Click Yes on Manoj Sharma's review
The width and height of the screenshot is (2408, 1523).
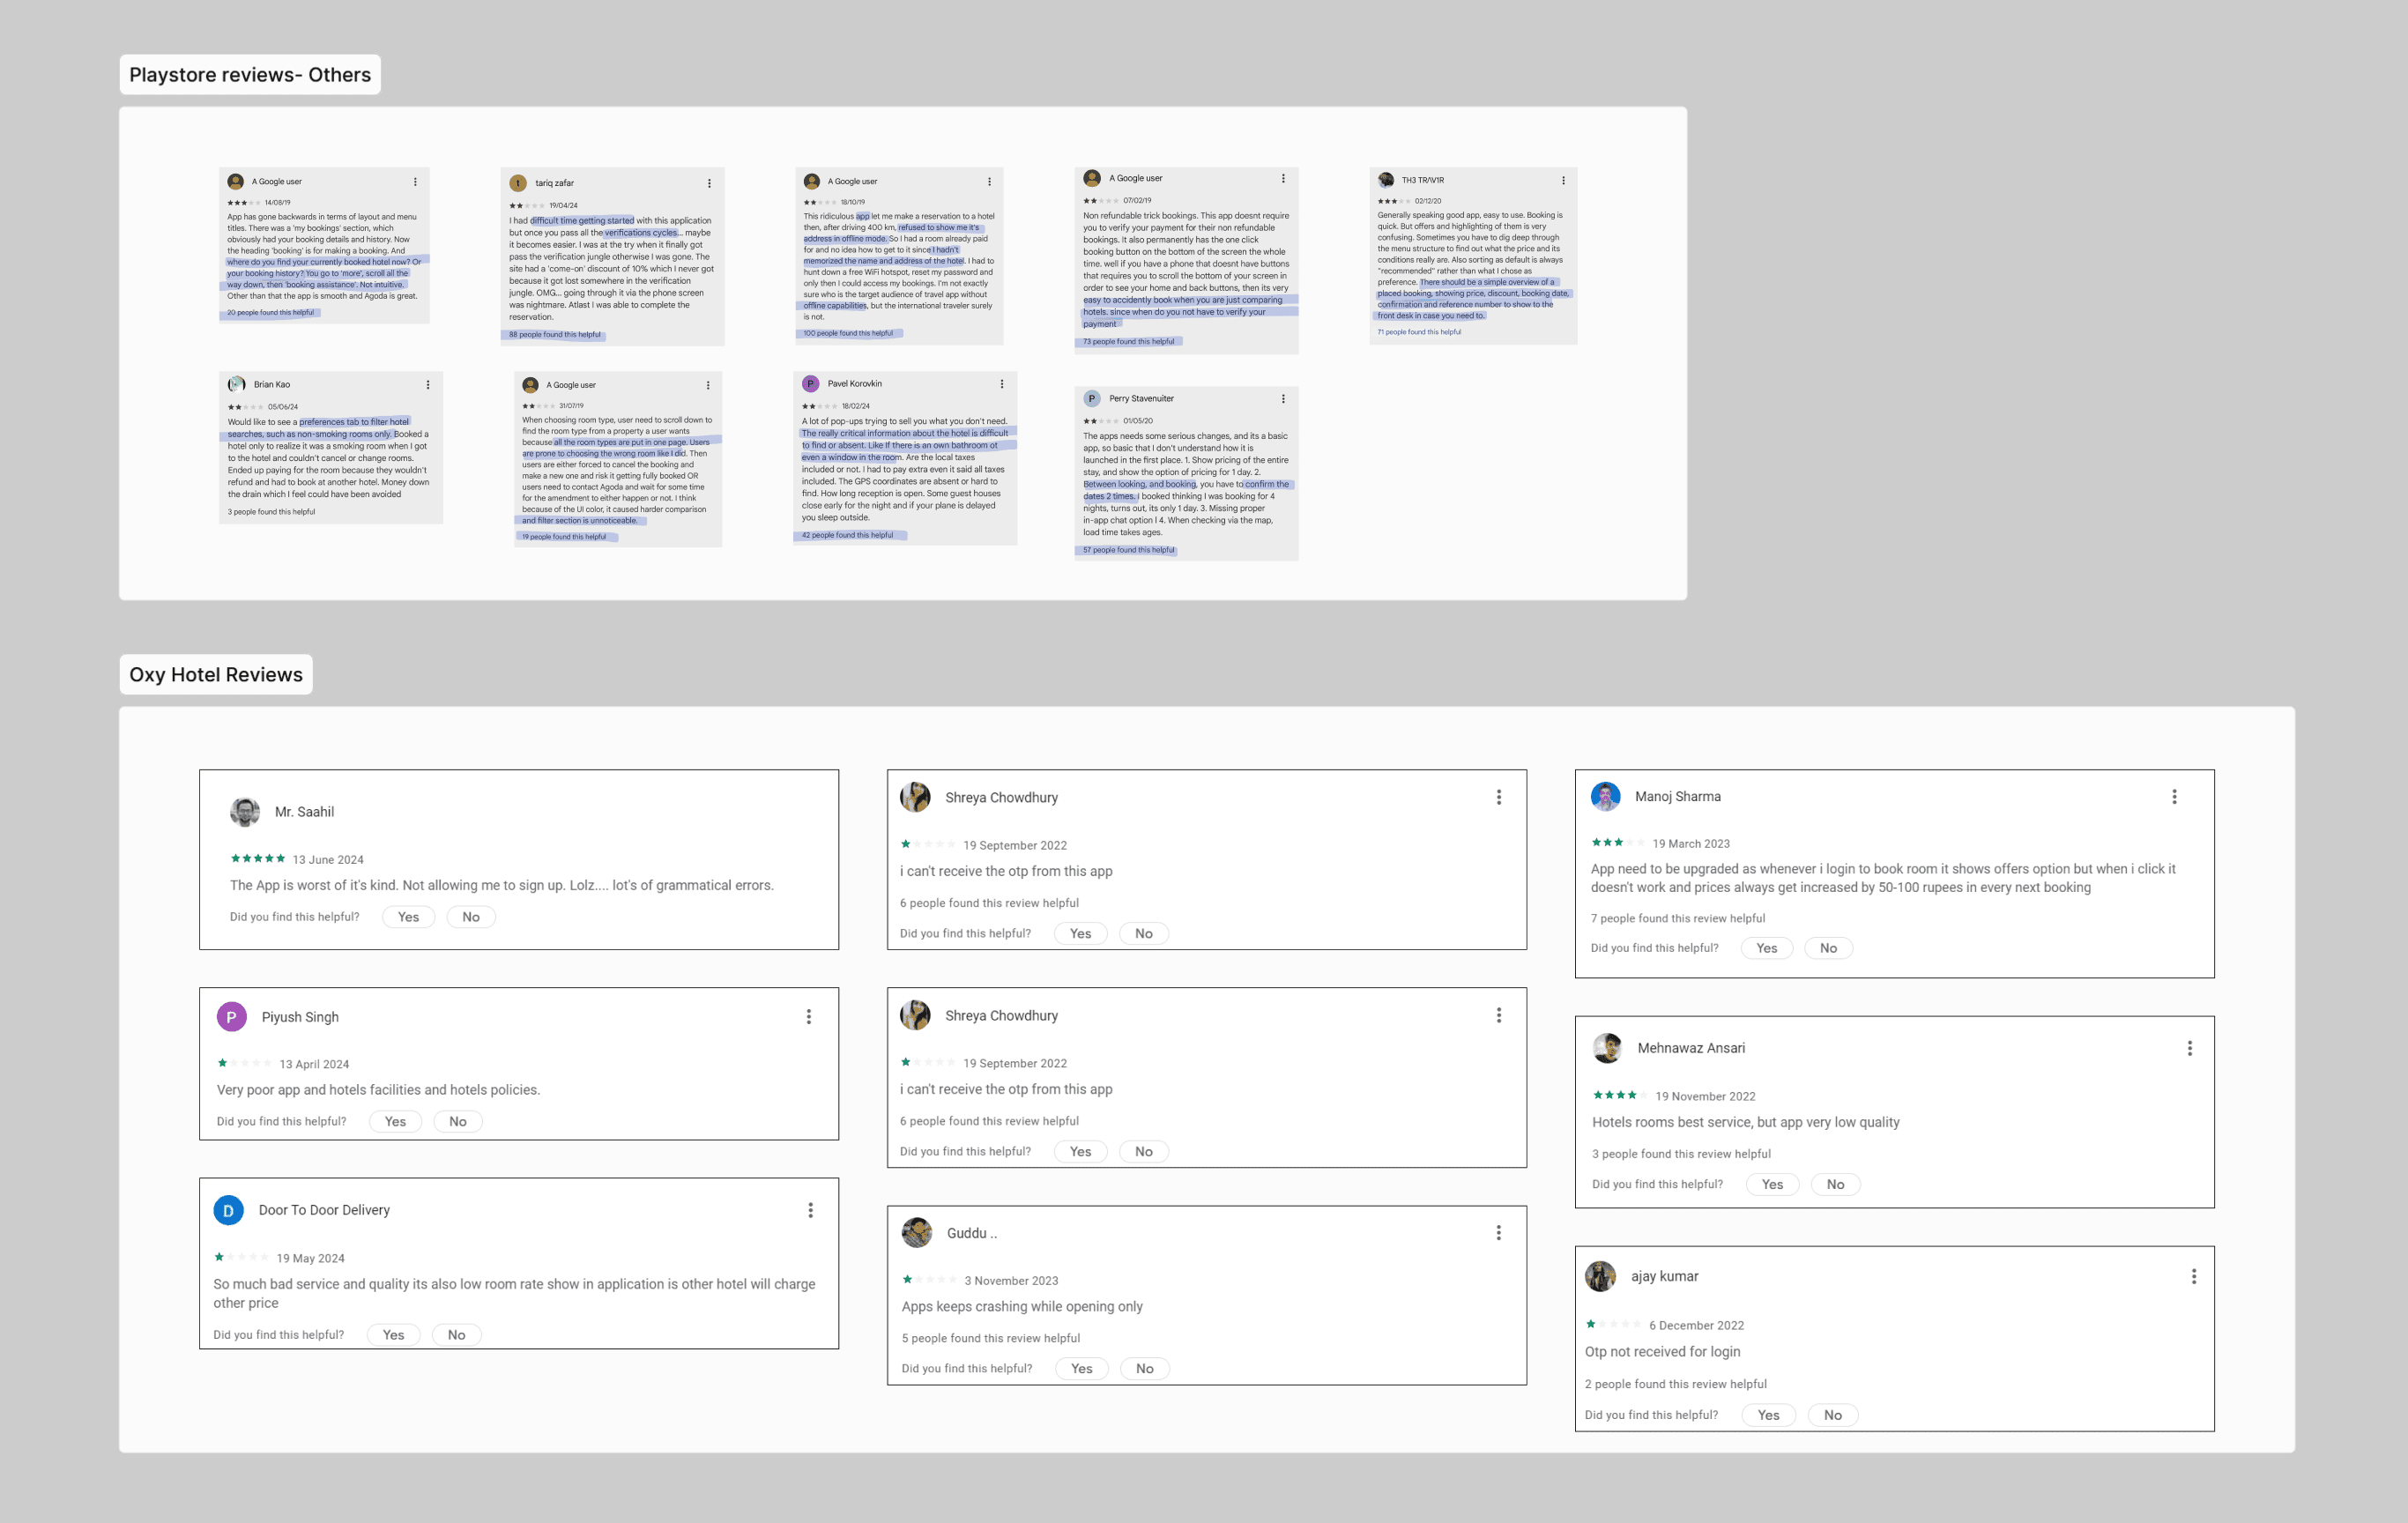click(x=1766, y=948)
